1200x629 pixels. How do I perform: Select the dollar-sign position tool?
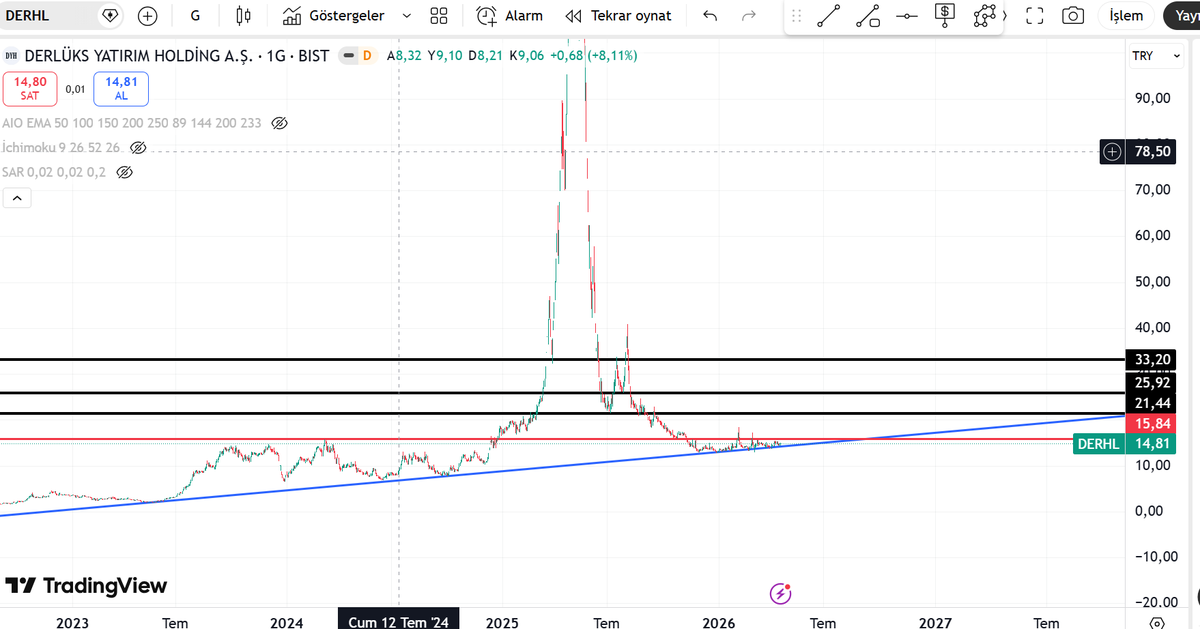pyautogui.click(x=945, y=15)
